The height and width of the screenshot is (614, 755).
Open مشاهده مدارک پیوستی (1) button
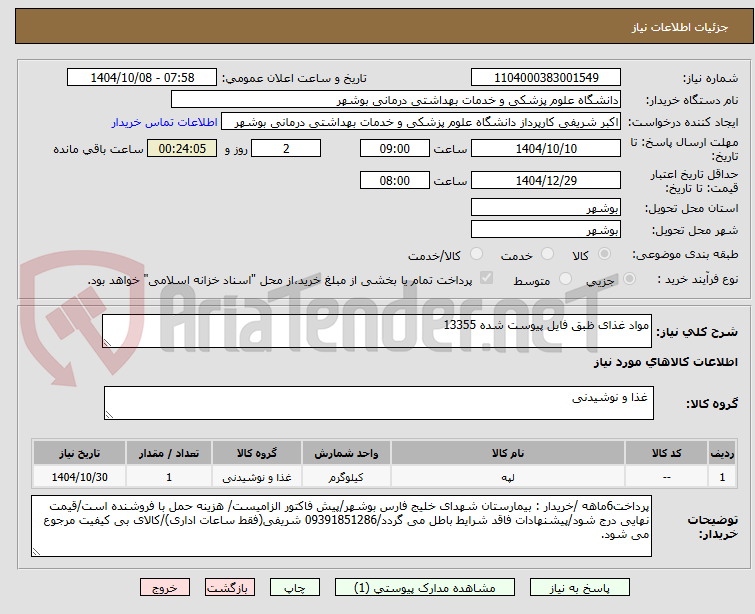click(x=425, y=588)
